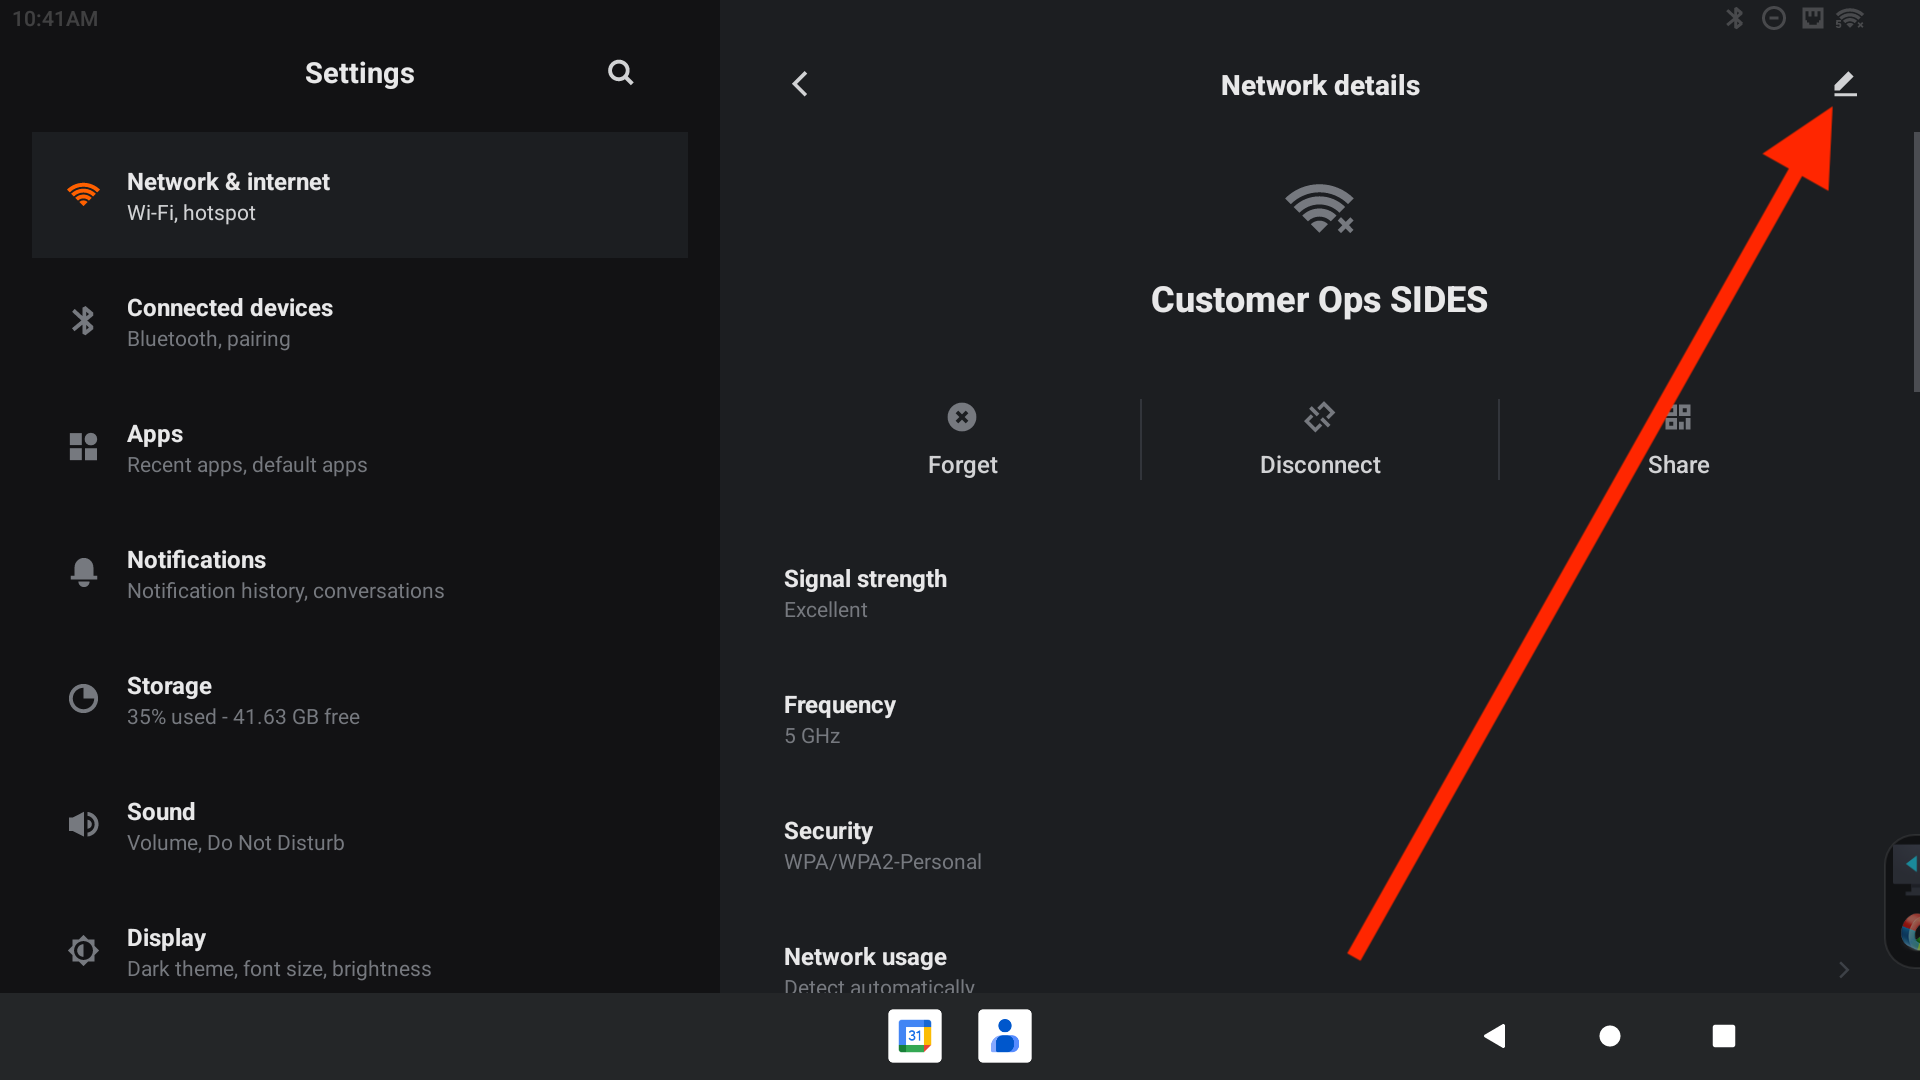The height and width of the screenshot is (1080, 1920).
Task: Click the network details scrollbar
Action: pos(1915,262)
